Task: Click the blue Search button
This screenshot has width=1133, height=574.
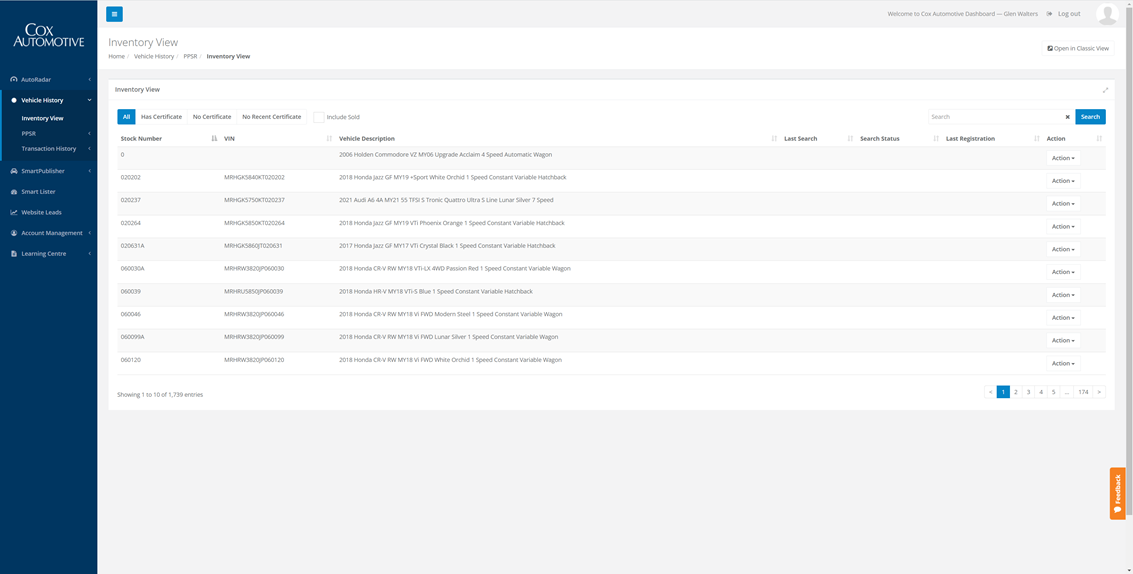Action: [1090, 117]
